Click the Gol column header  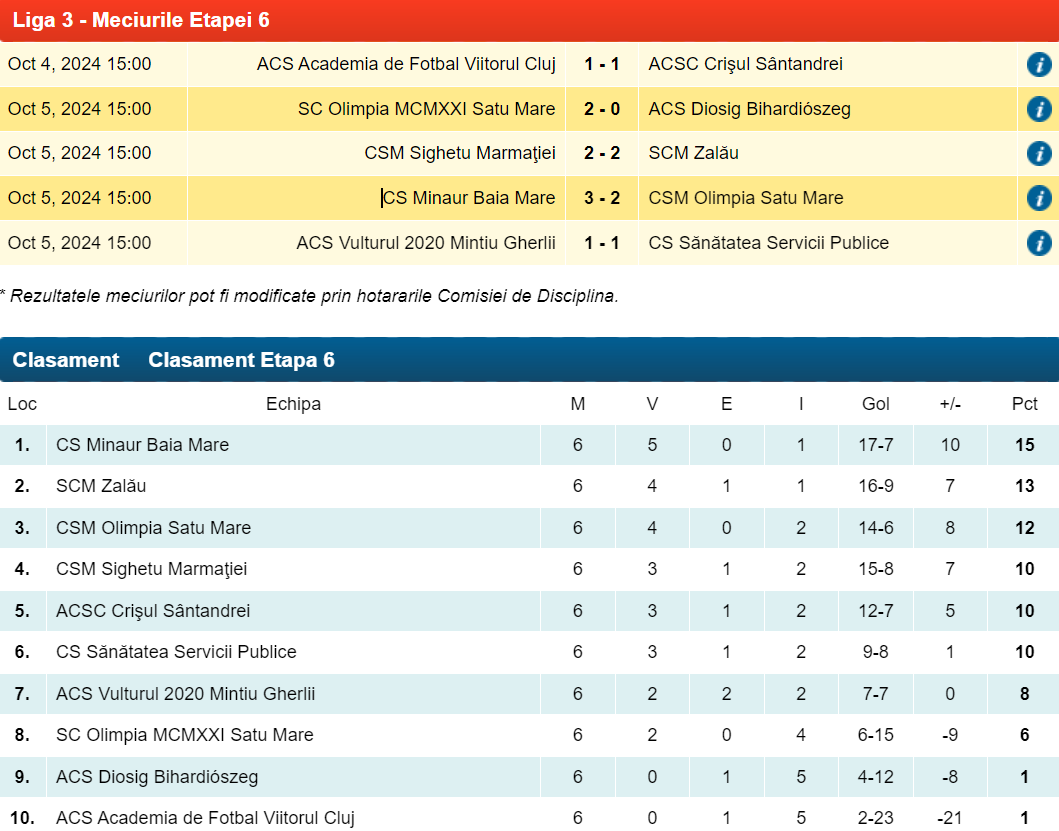point(875,404)
